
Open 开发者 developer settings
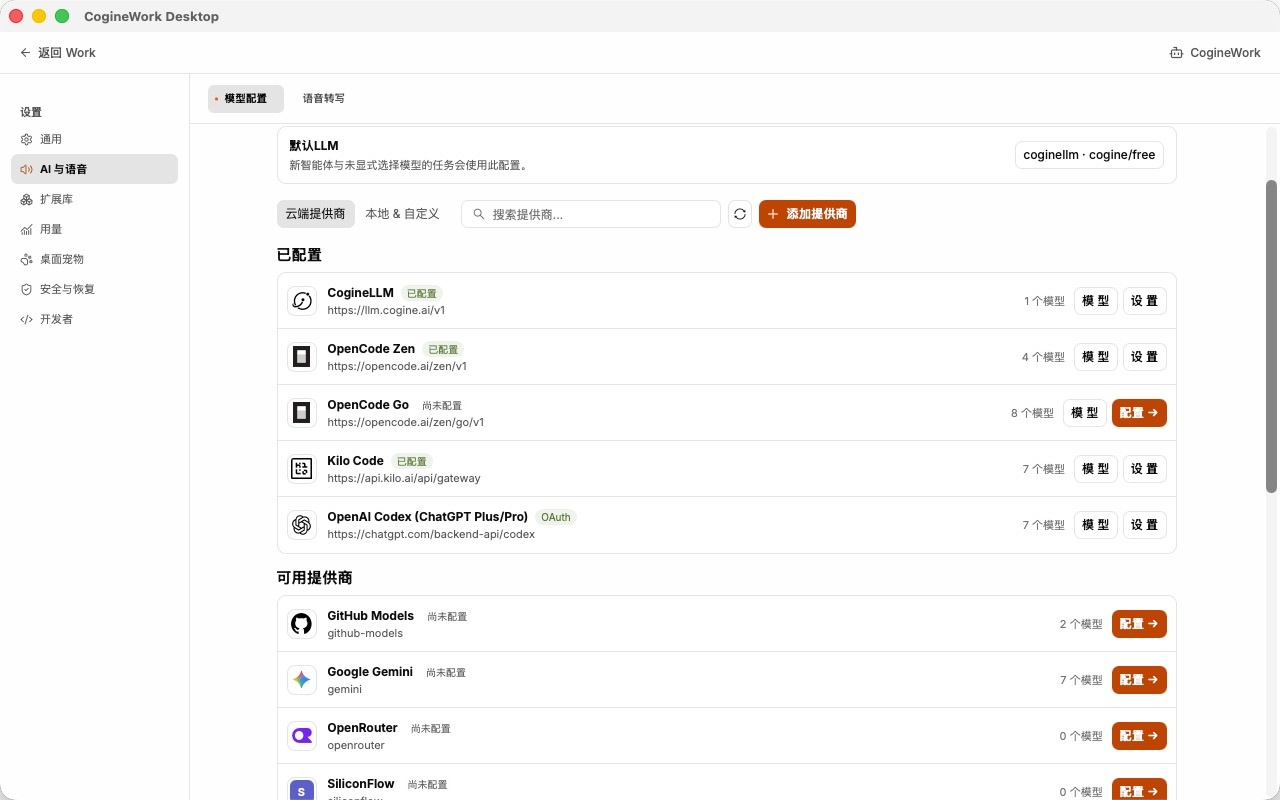click(x=94, y=319)
